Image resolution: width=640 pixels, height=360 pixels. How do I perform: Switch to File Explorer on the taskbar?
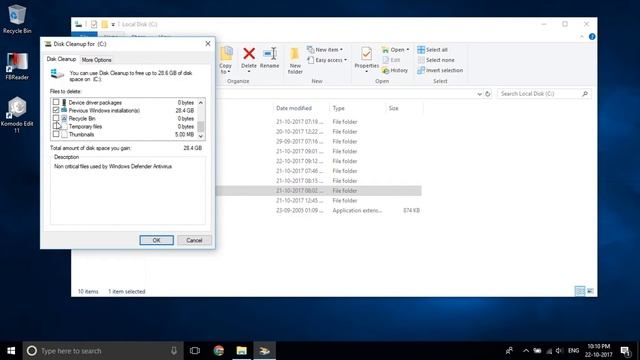(x=242, y=351)
